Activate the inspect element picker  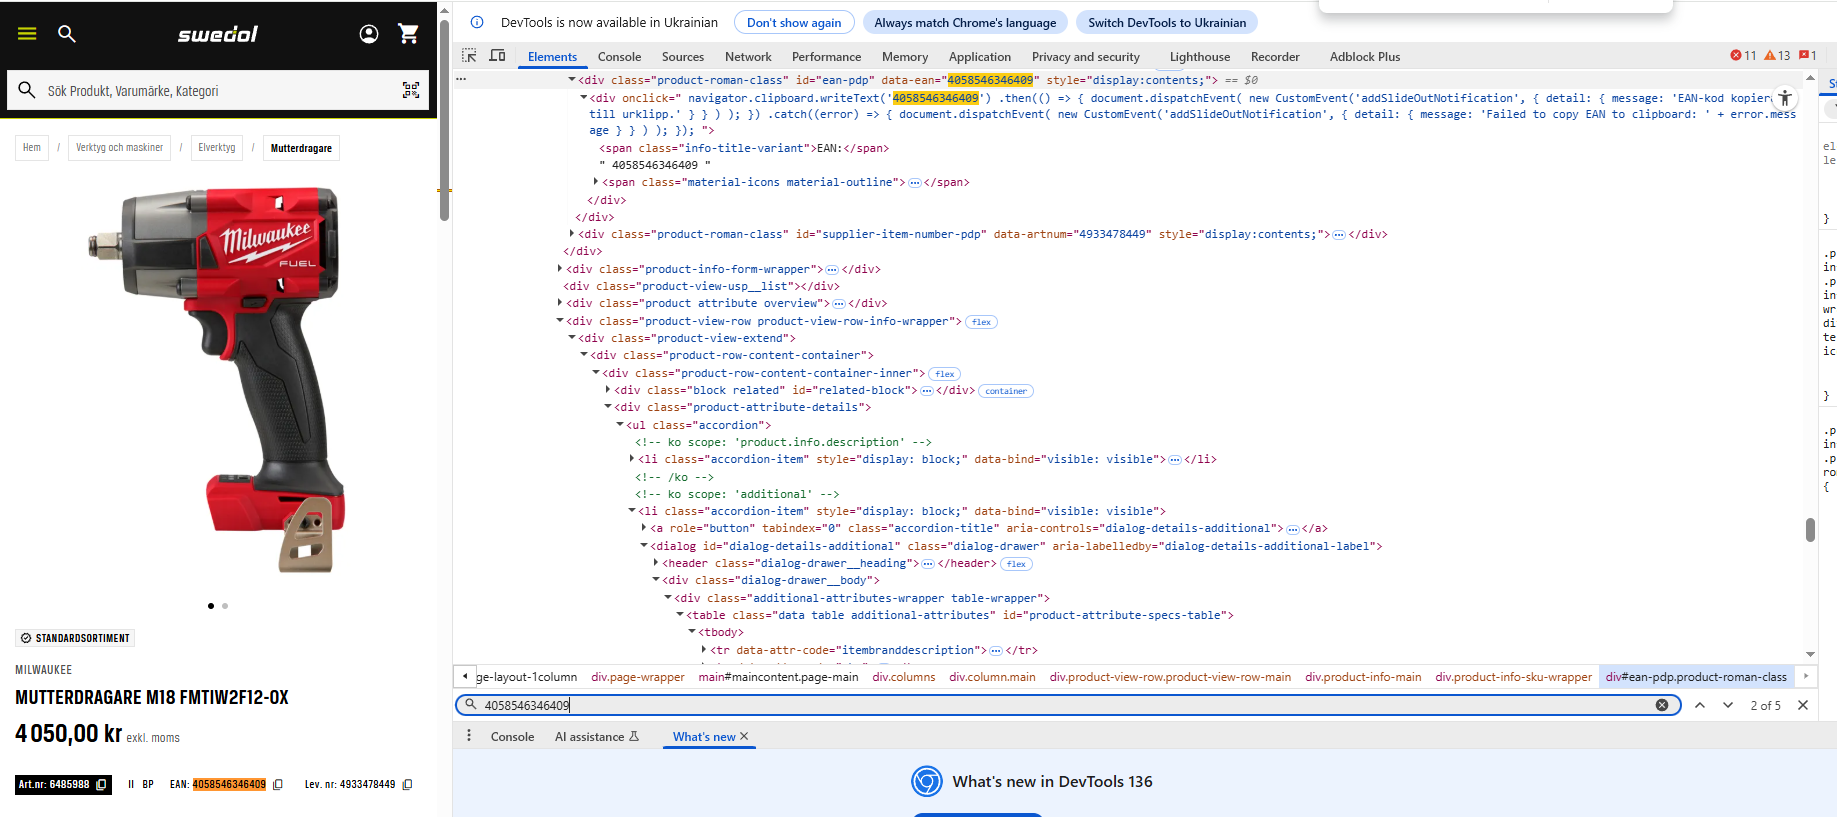pyautogui.click(x=469, y=56)
